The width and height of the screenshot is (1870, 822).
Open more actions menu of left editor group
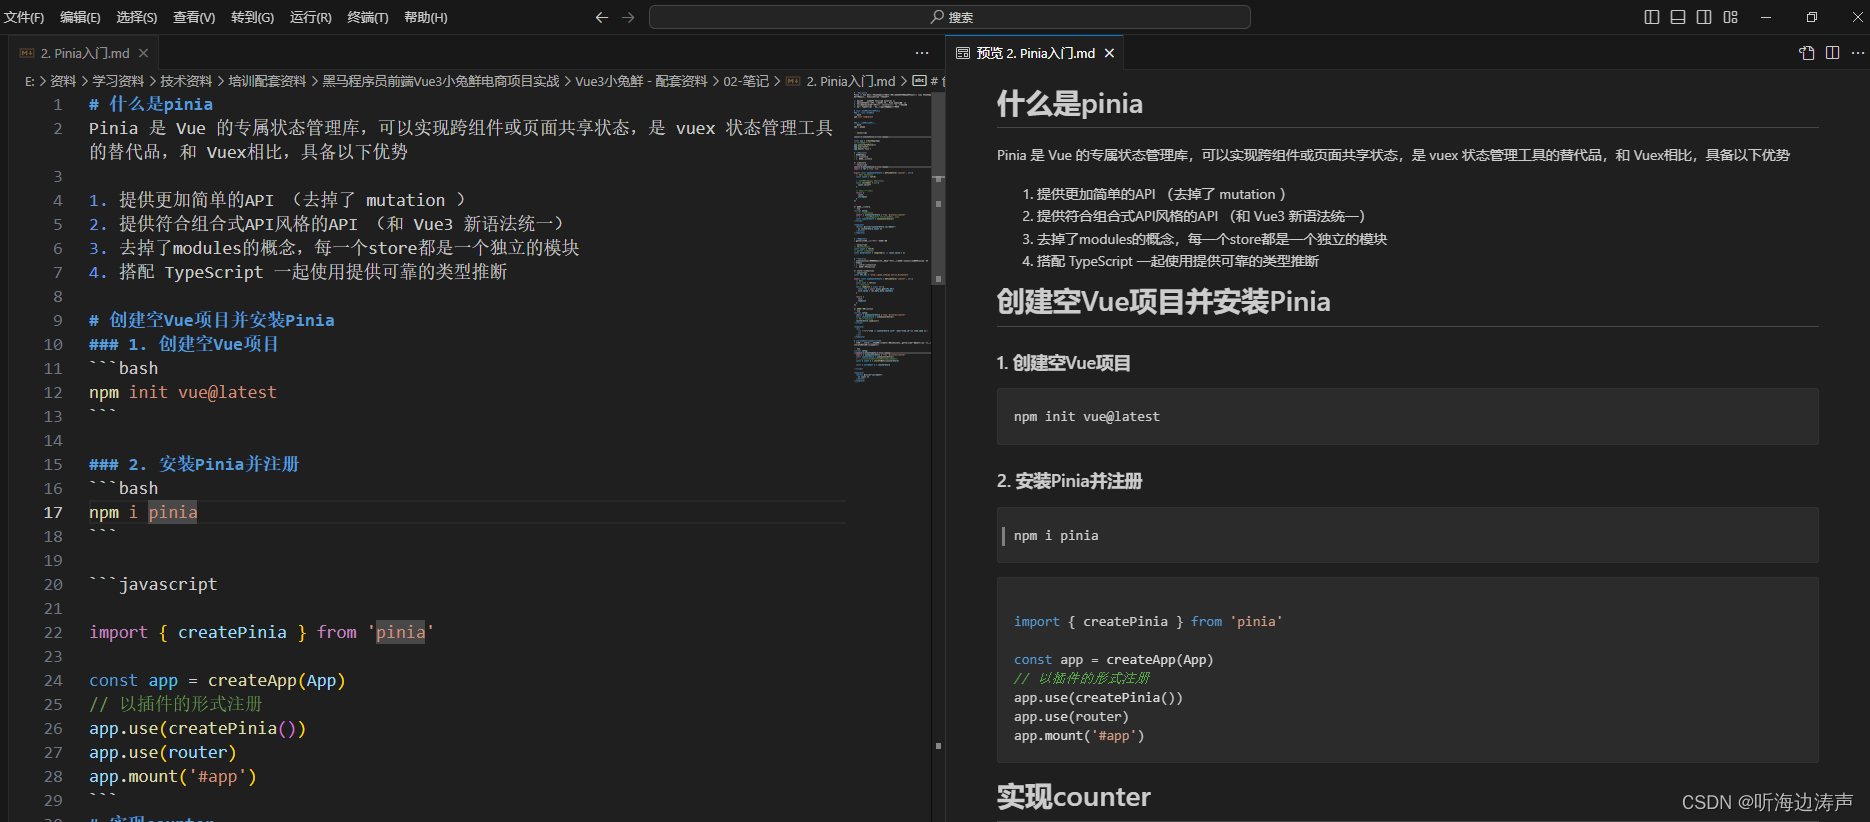(x=921, y=53)
